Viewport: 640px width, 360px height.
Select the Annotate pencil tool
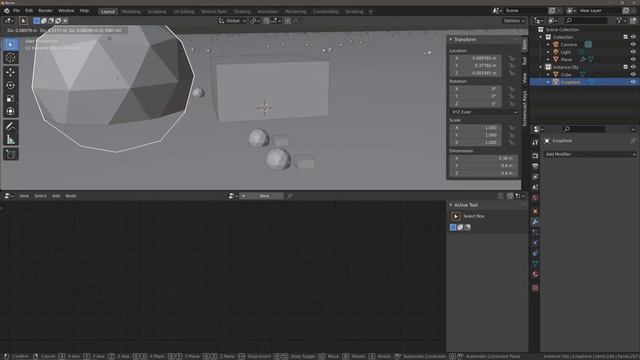(x=11, y=126)
